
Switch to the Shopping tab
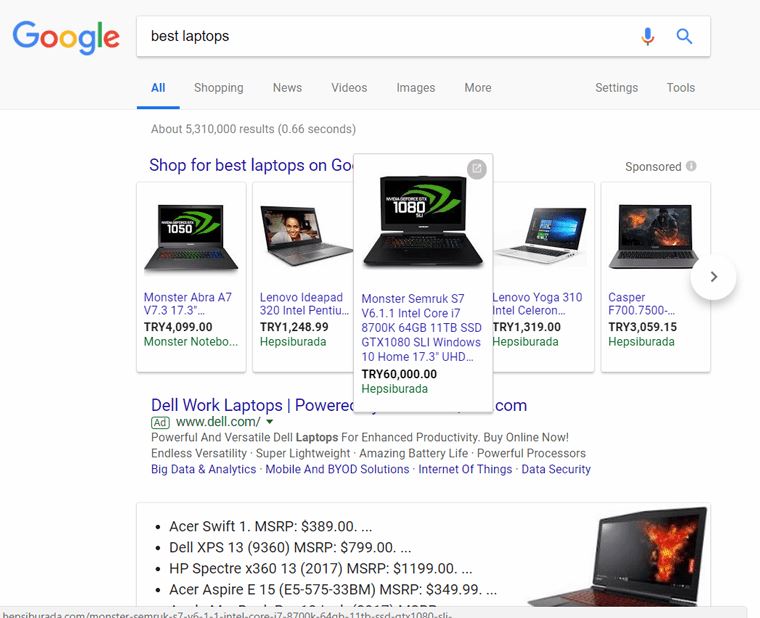[x=219, y=88]
